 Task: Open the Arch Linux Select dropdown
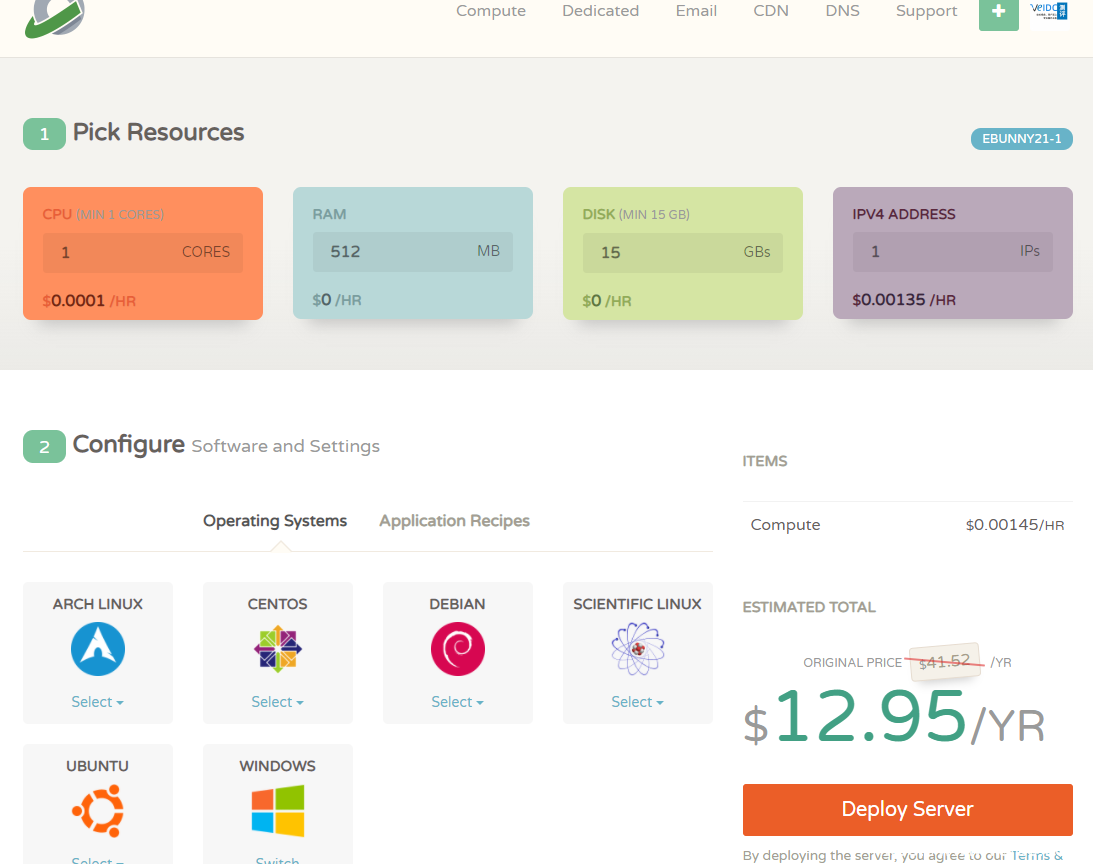(x=98, y=702)
